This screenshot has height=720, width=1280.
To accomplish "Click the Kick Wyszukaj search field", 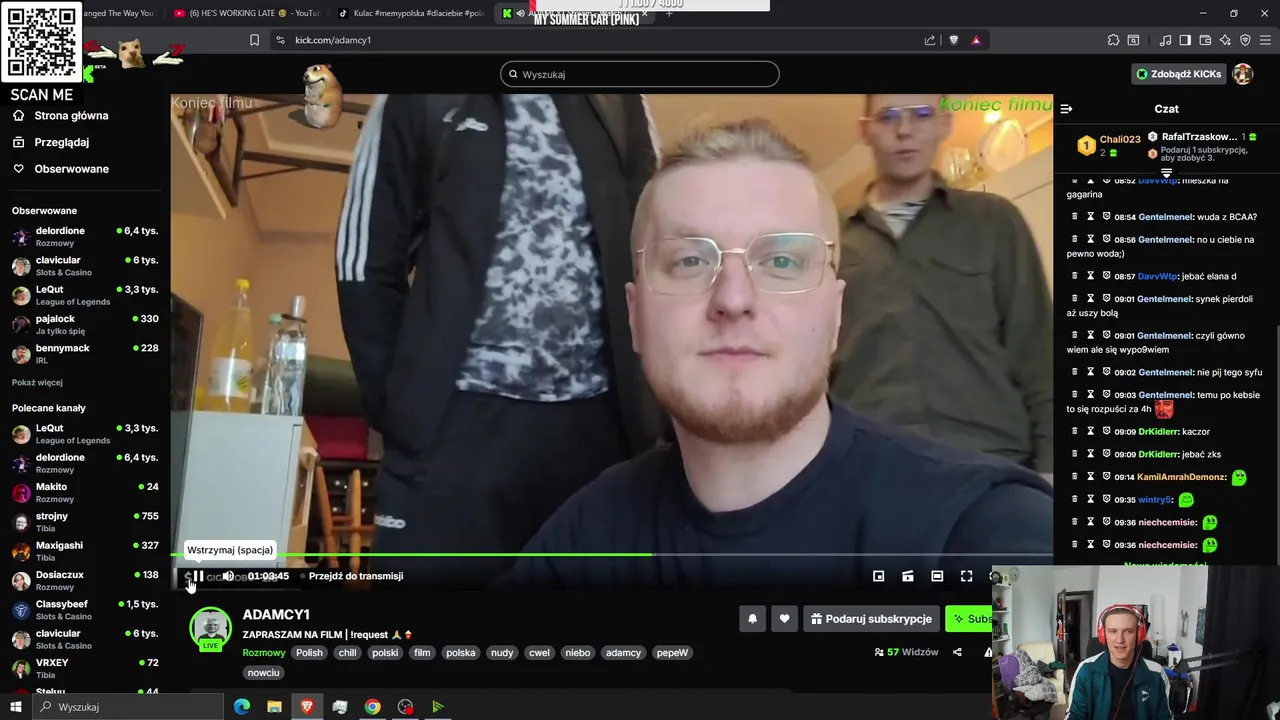I will (x=640, y=74).
